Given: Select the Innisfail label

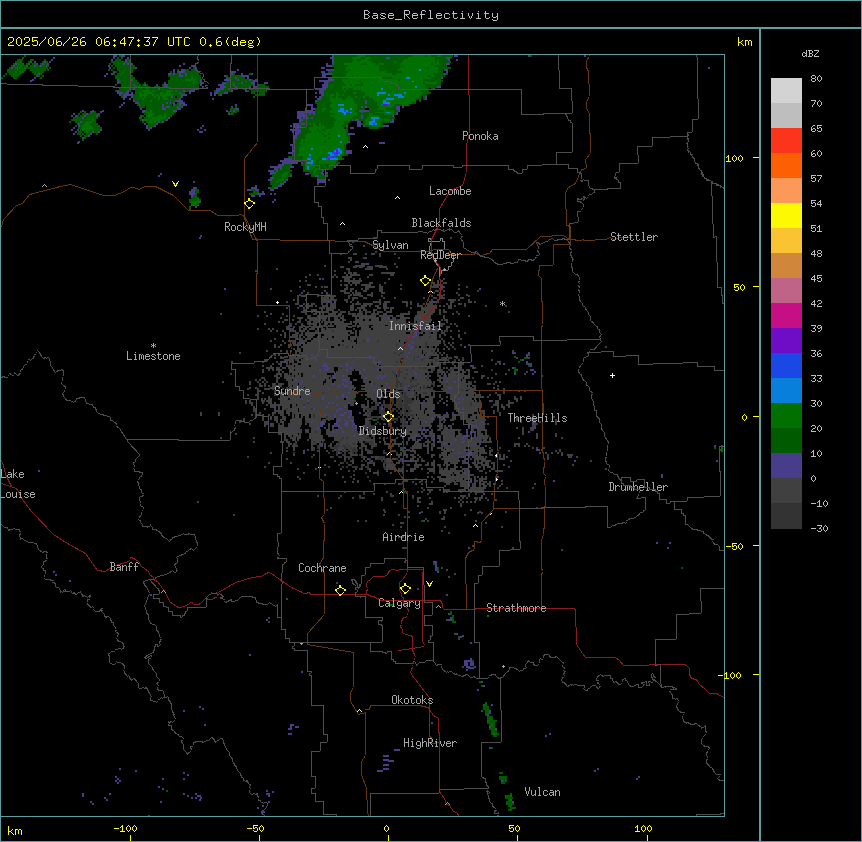Looking at the screenshot, I should click(x=415, y=326).
